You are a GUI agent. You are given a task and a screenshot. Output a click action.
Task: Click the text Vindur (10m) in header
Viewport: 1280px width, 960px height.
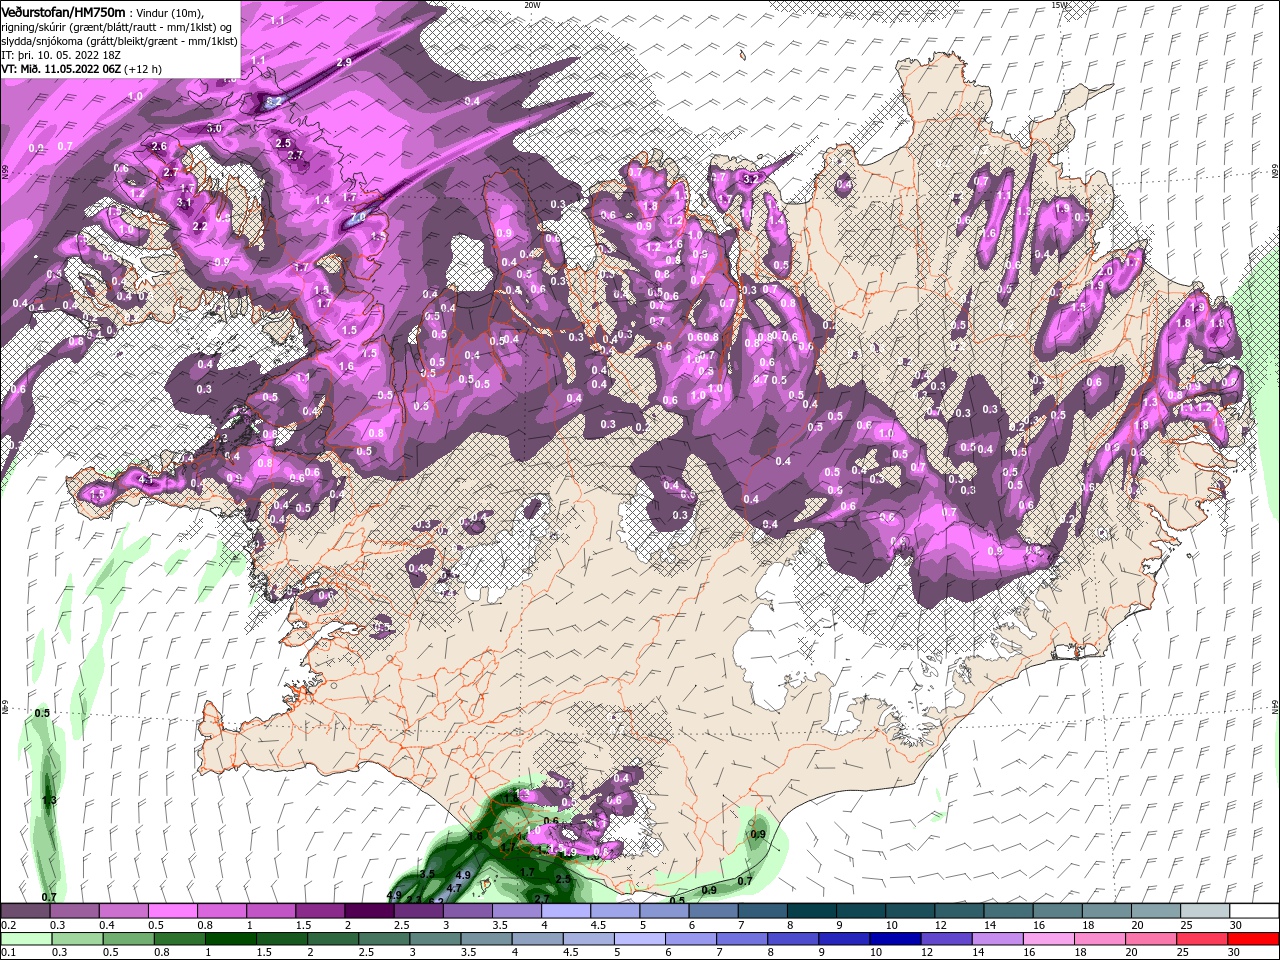169,13
